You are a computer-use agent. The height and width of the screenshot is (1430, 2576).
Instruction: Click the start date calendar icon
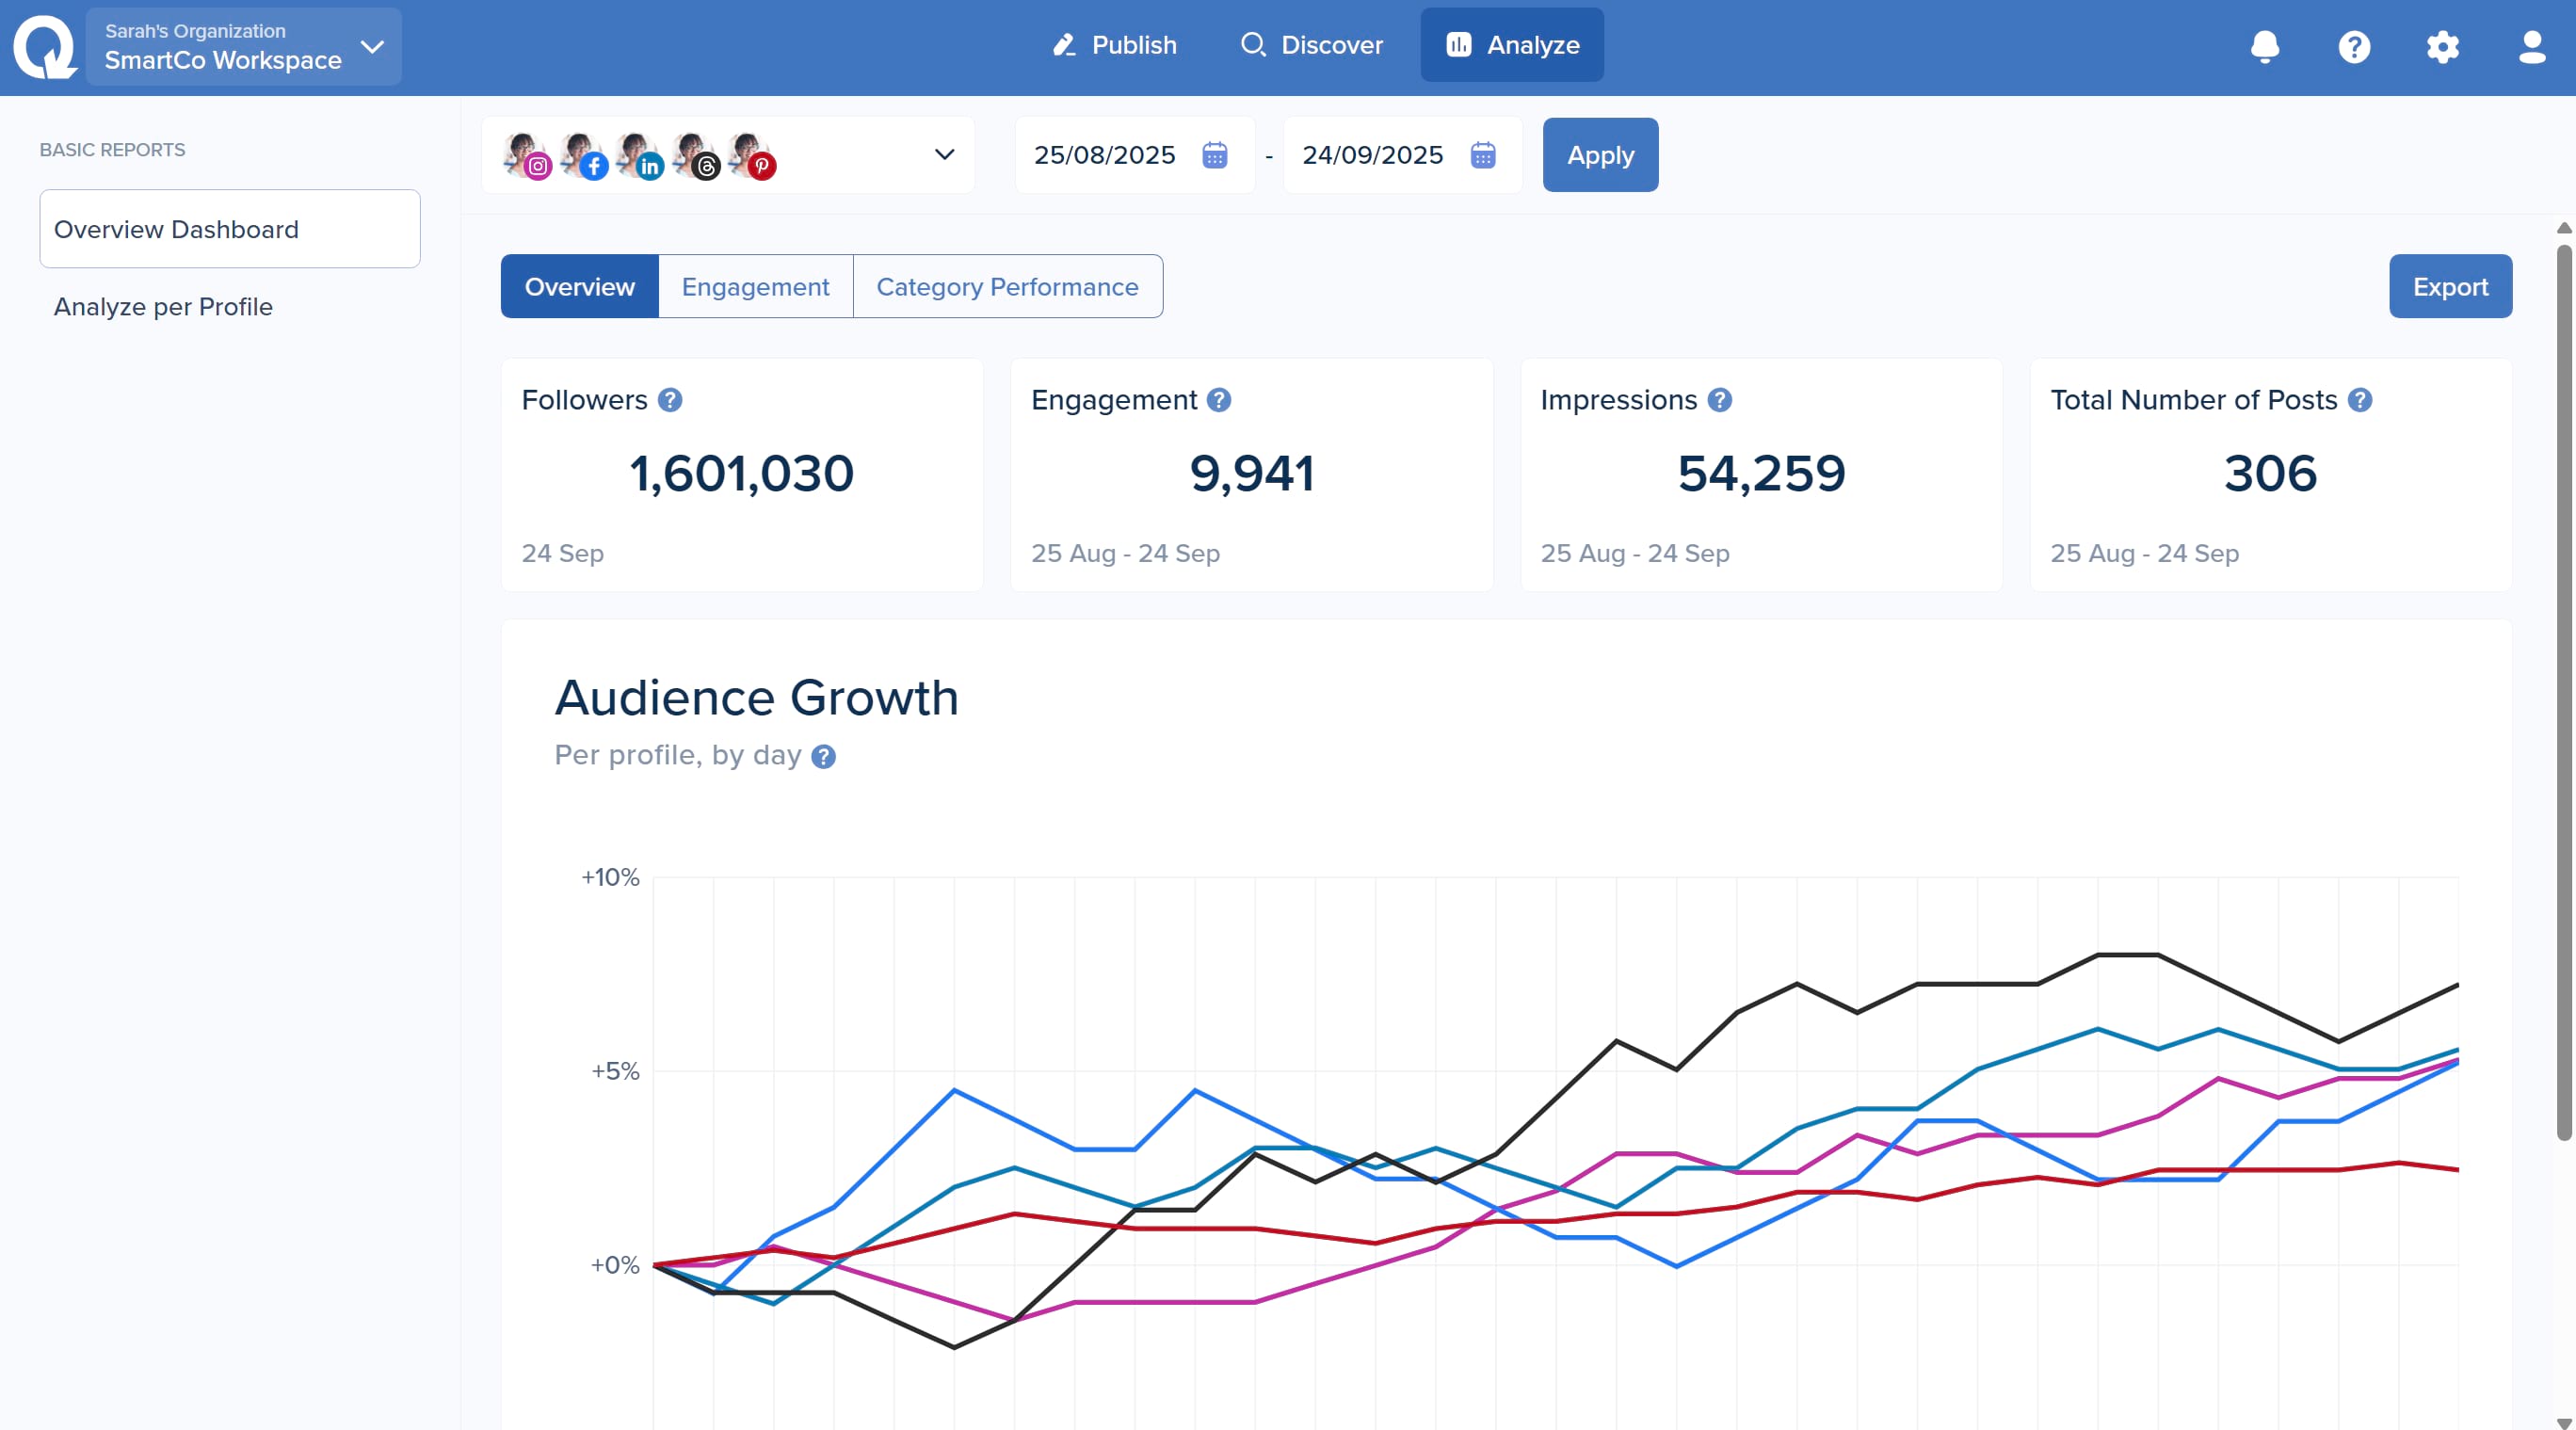(x=1214, y=155)
